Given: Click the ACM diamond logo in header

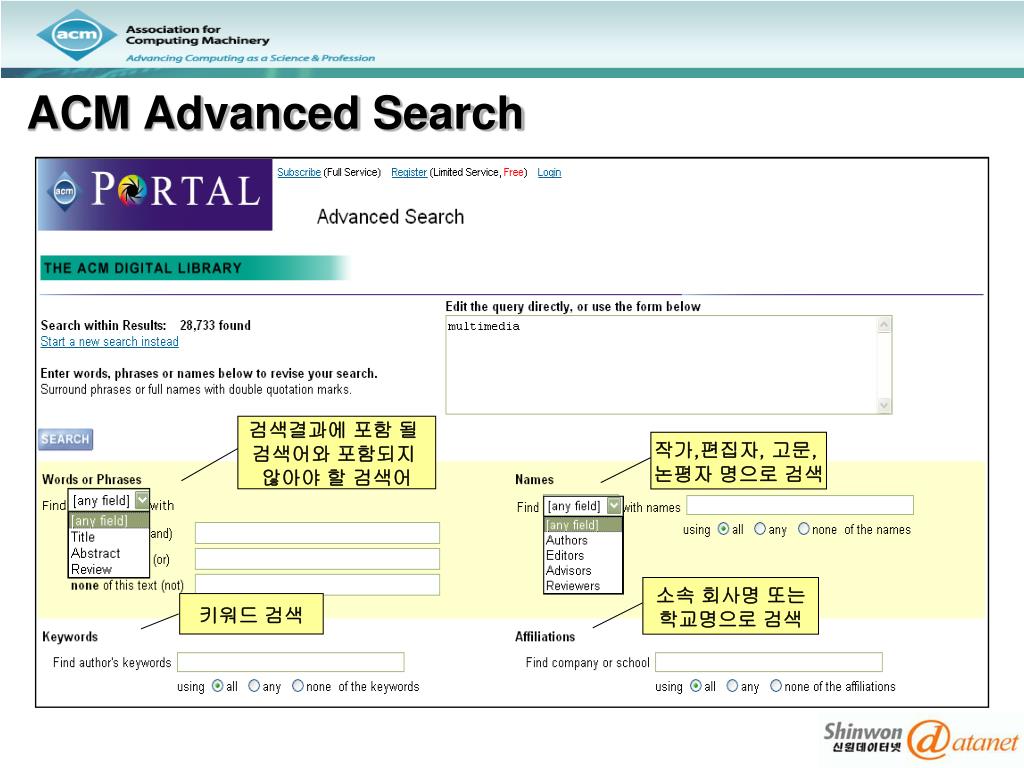Looking at the screenshot, I should coord(78,35).
